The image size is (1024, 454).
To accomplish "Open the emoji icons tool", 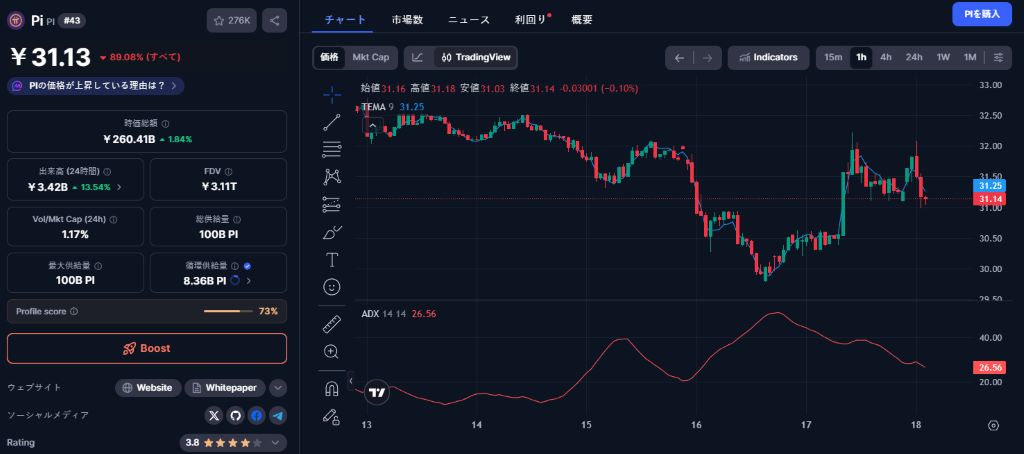I will click(332, 287).
